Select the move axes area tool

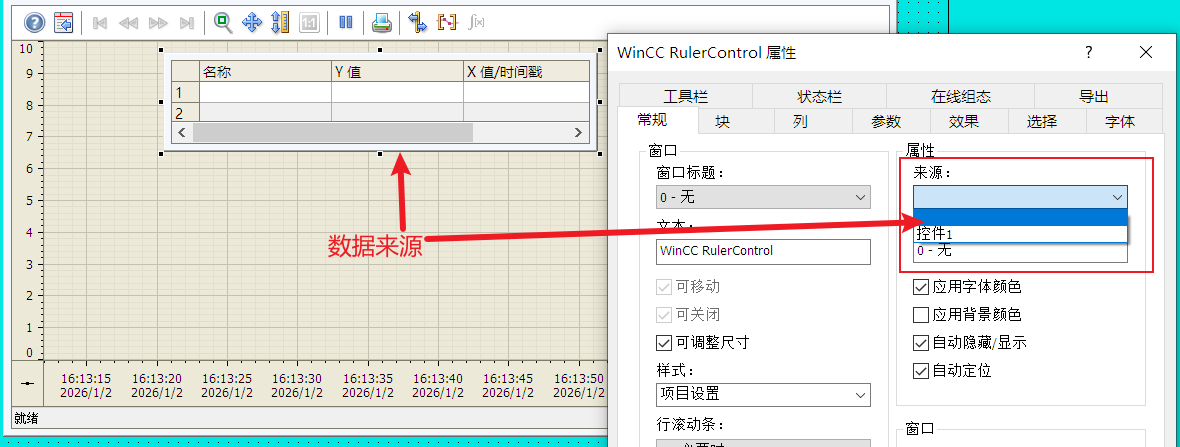coord(251,23)
